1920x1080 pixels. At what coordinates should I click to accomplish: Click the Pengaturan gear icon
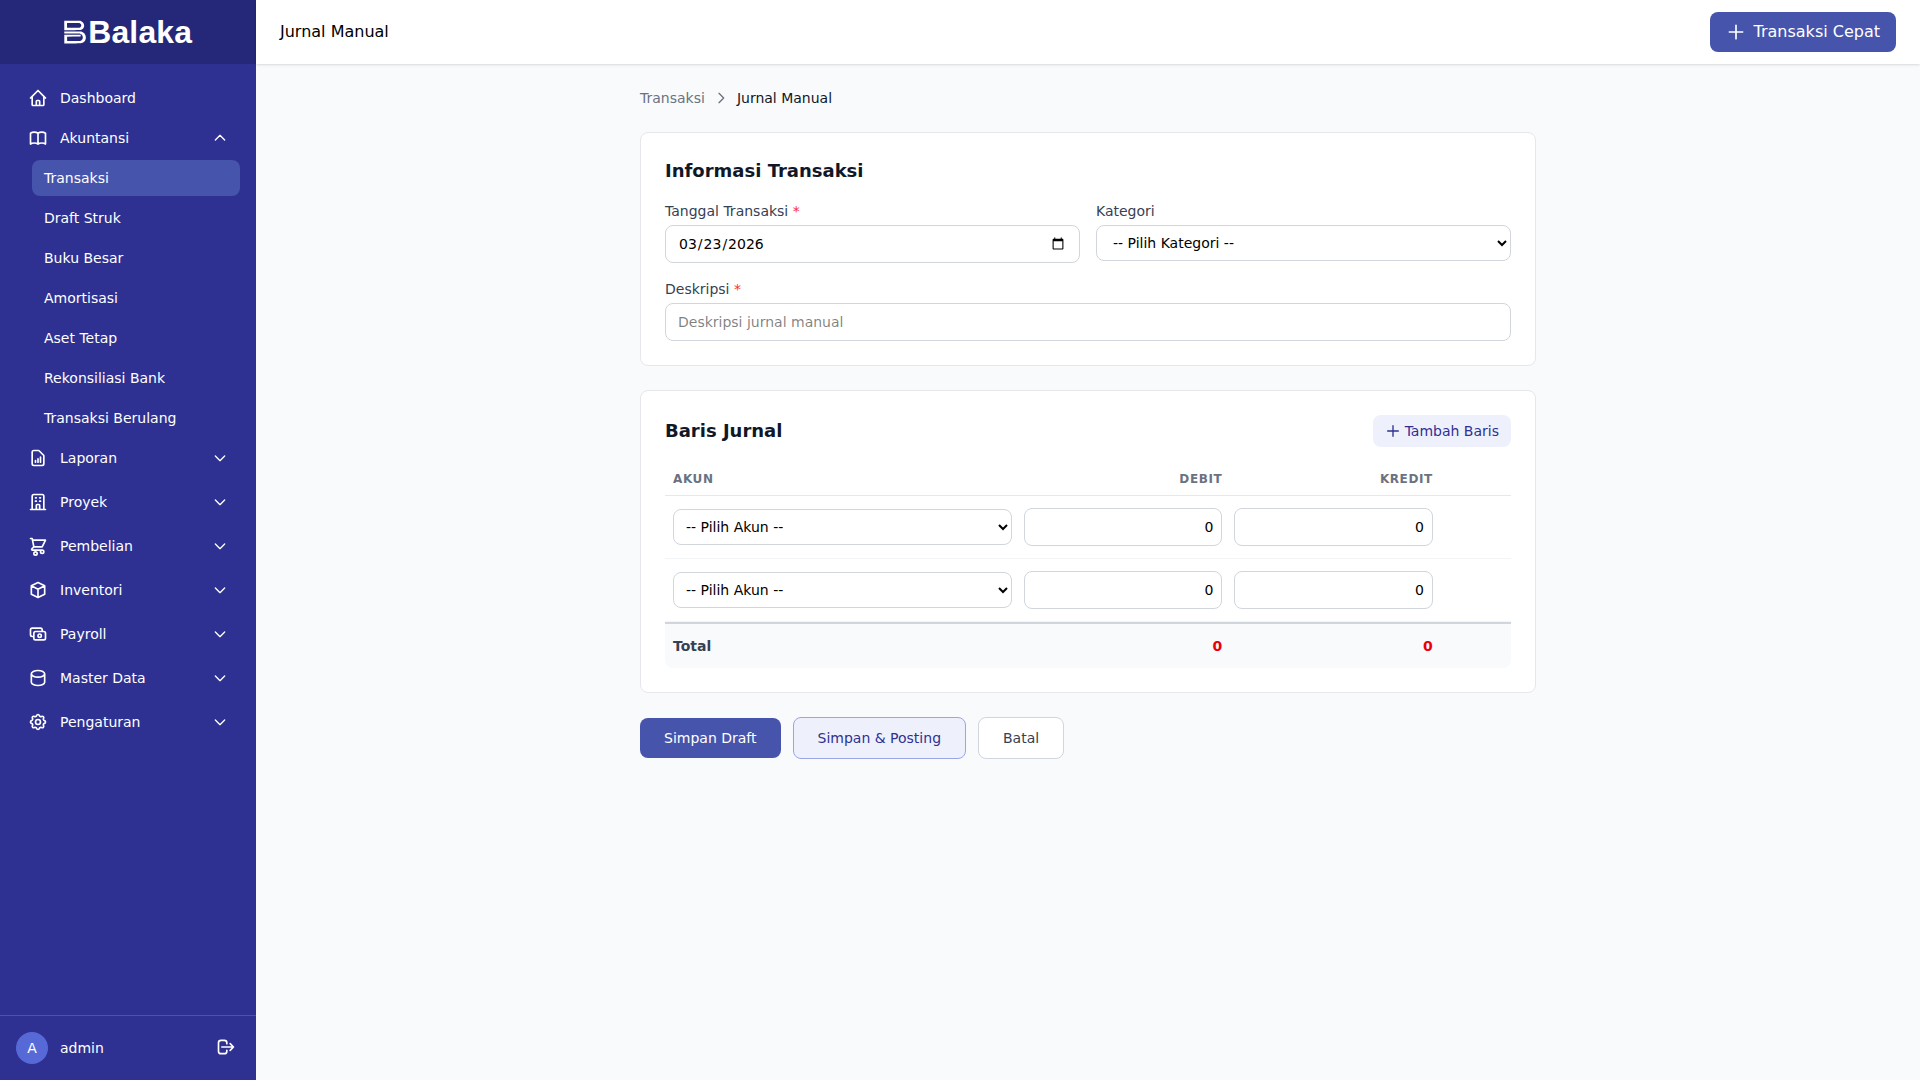coord(38,722)
